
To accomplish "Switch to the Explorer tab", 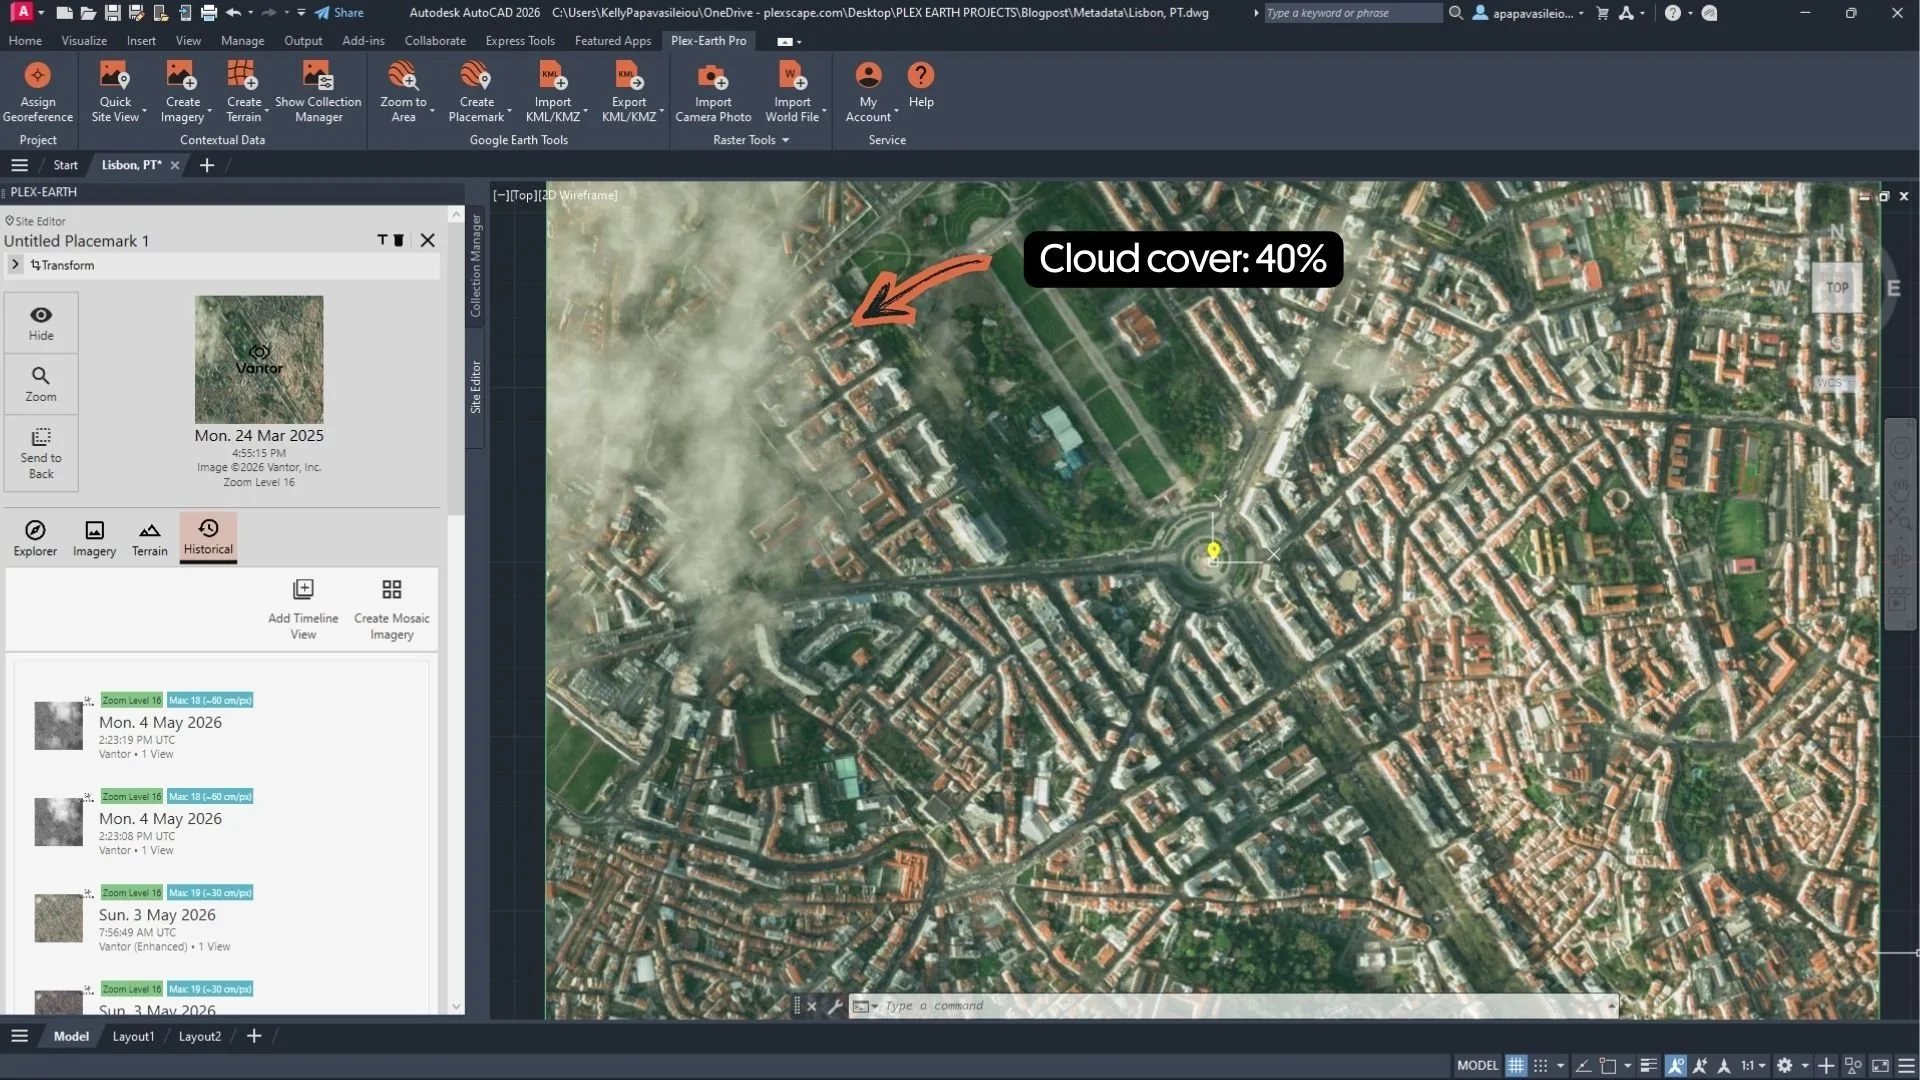I will (x=35, y=538).
